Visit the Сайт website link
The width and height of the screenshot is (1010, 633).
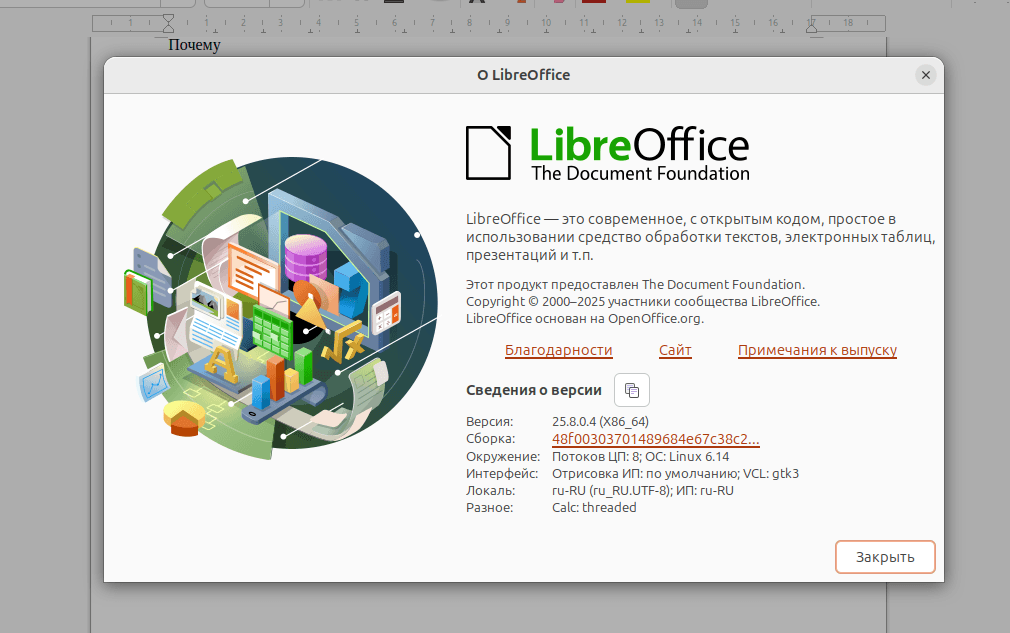pos(675,350)
